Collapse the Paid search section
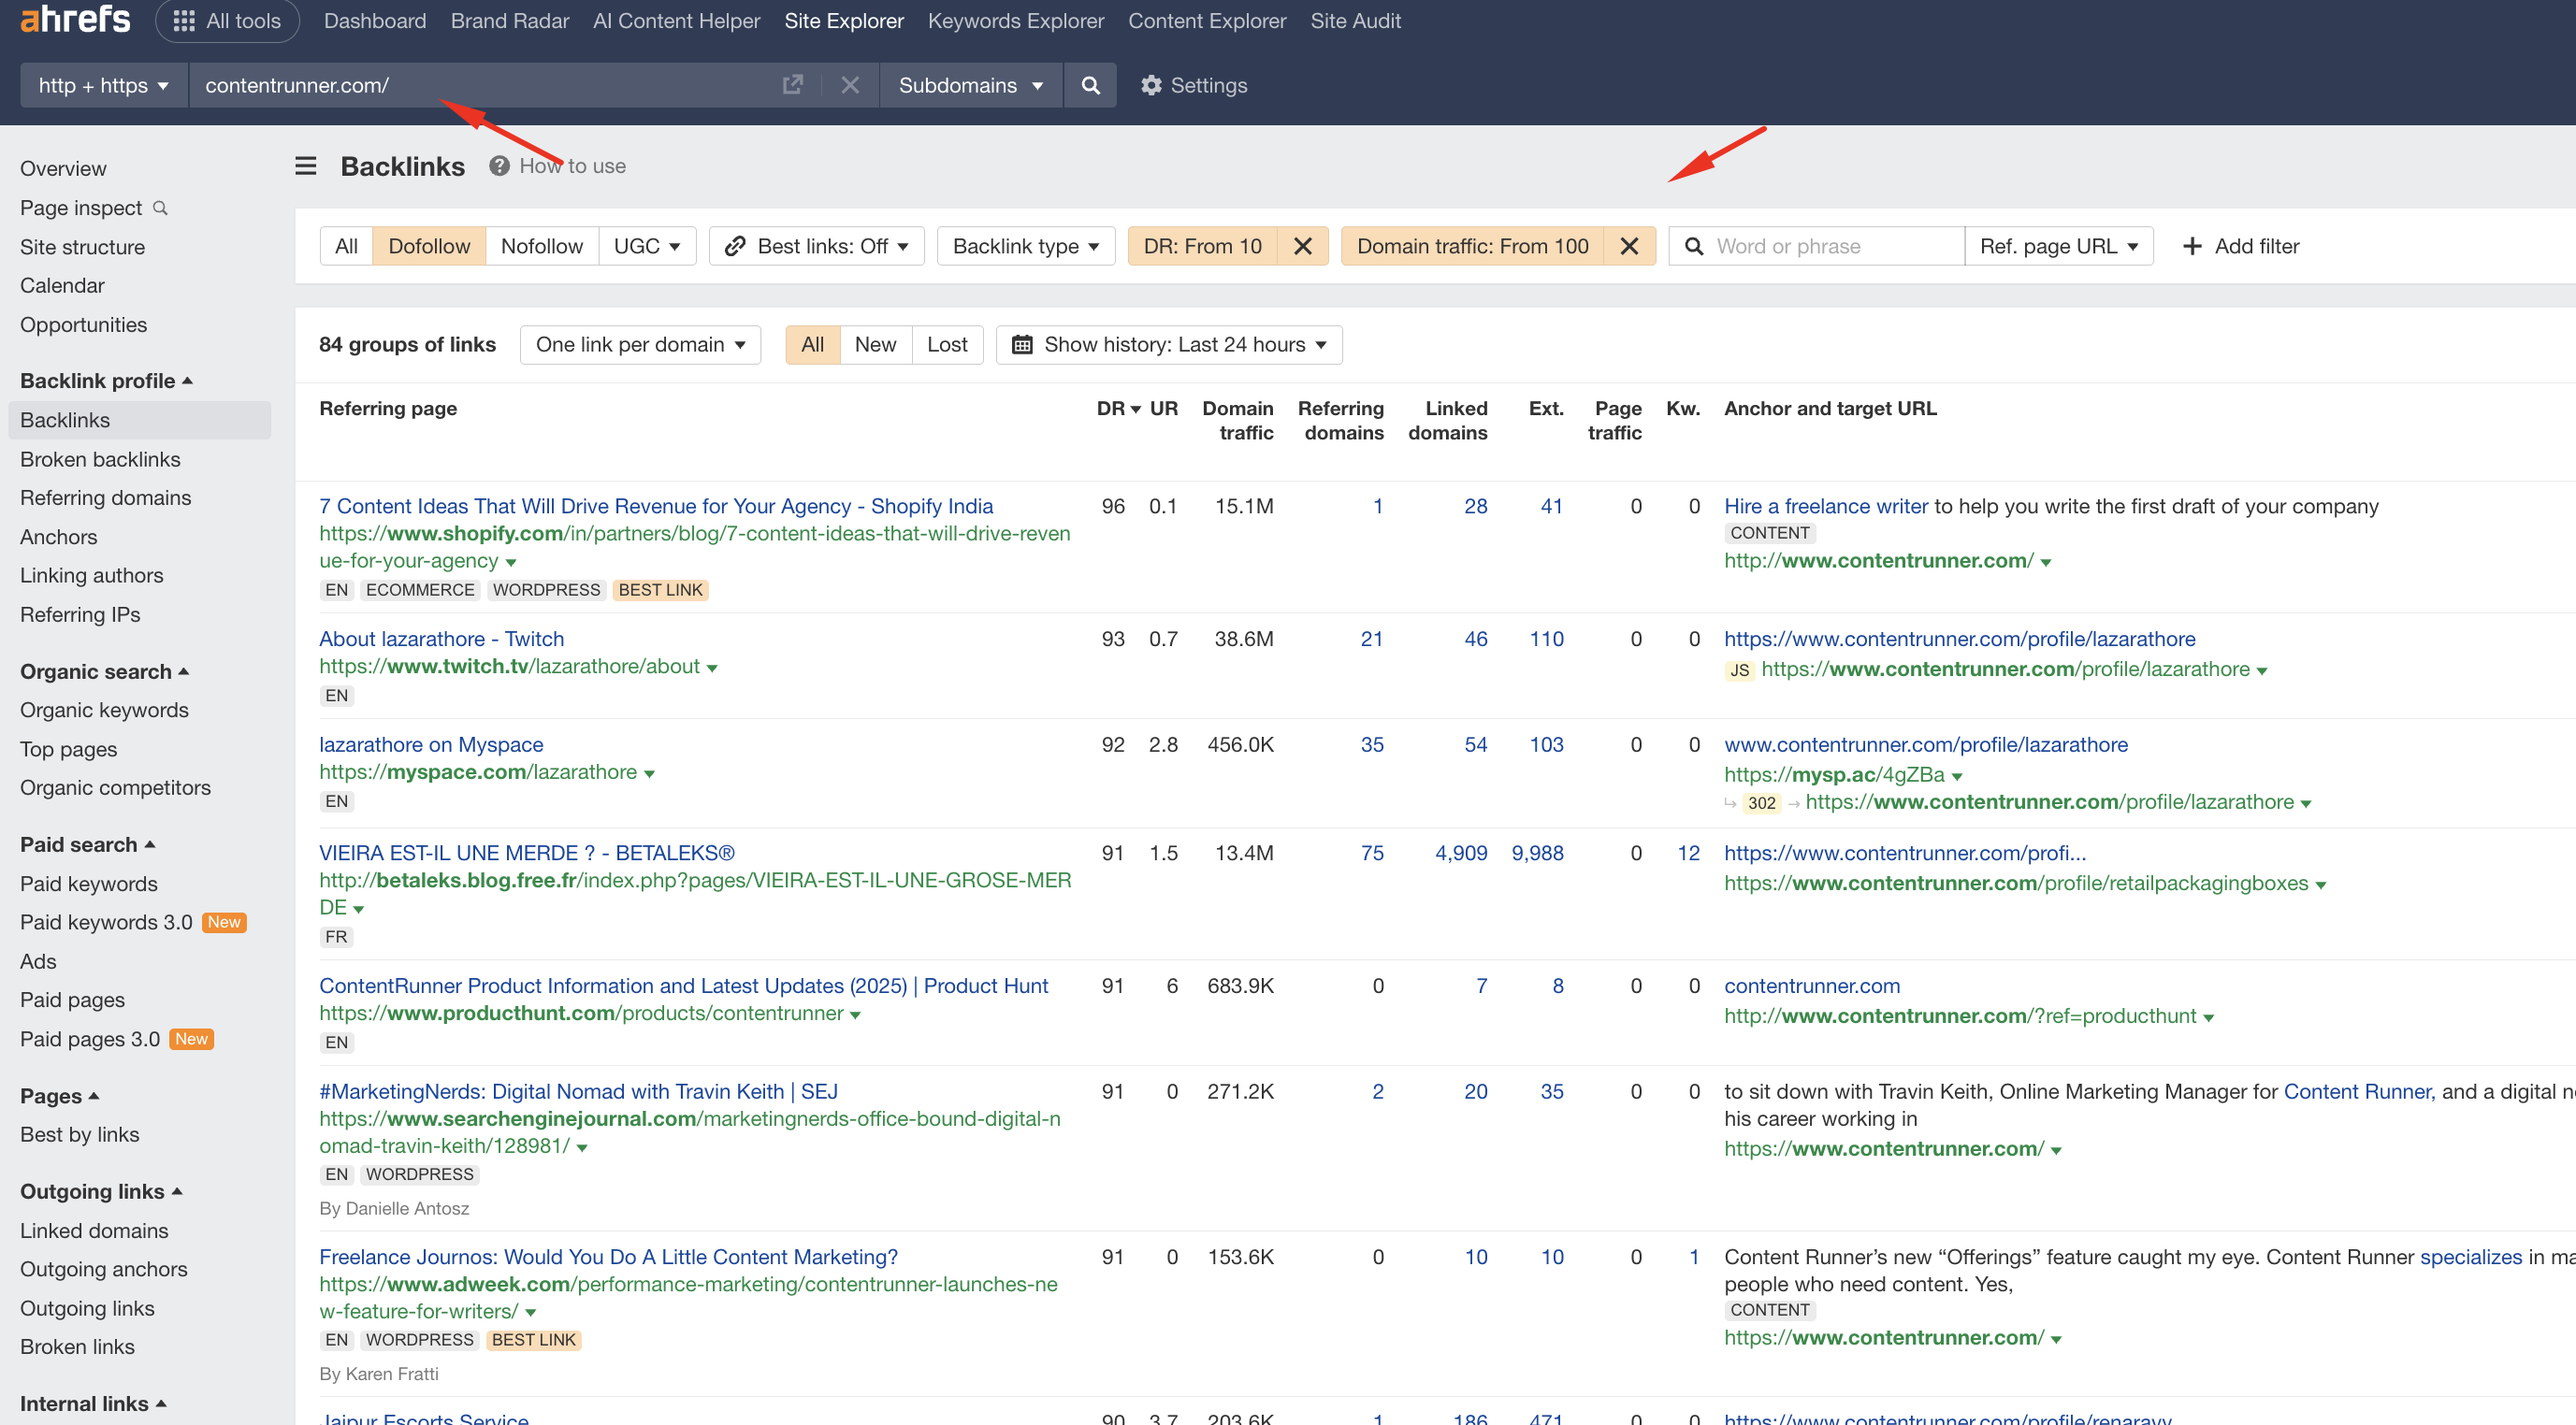The width and height of the screenshot is (2576, 1425). [88, 845]
